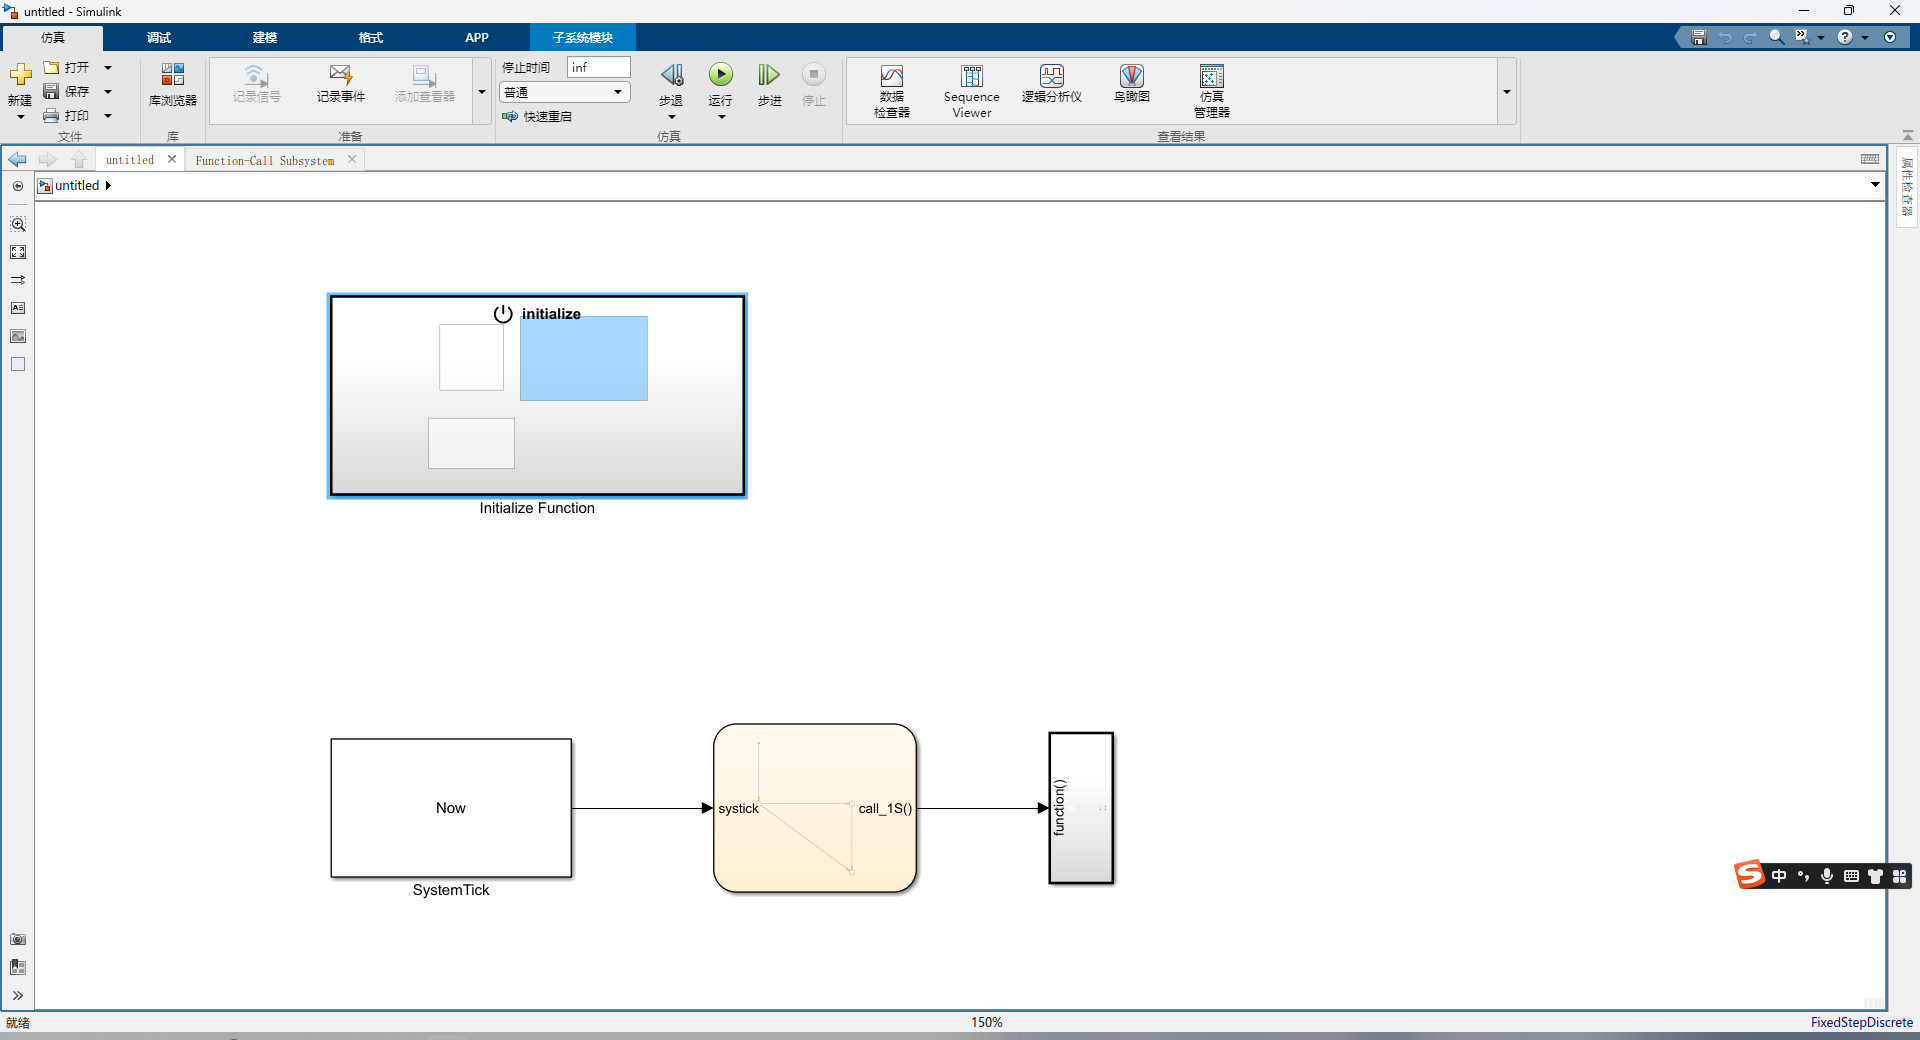Open the 运行 dropdown arrow
This screenshot has height=1040, width=1920.
[721, 117]
